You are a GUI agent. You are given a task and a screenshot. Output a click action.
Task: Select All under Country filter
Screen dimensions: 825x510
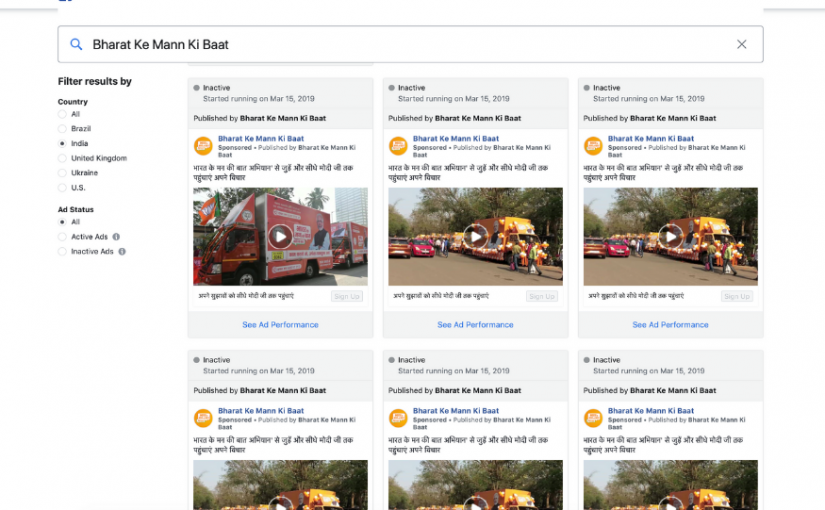click(x=62, y=114)
